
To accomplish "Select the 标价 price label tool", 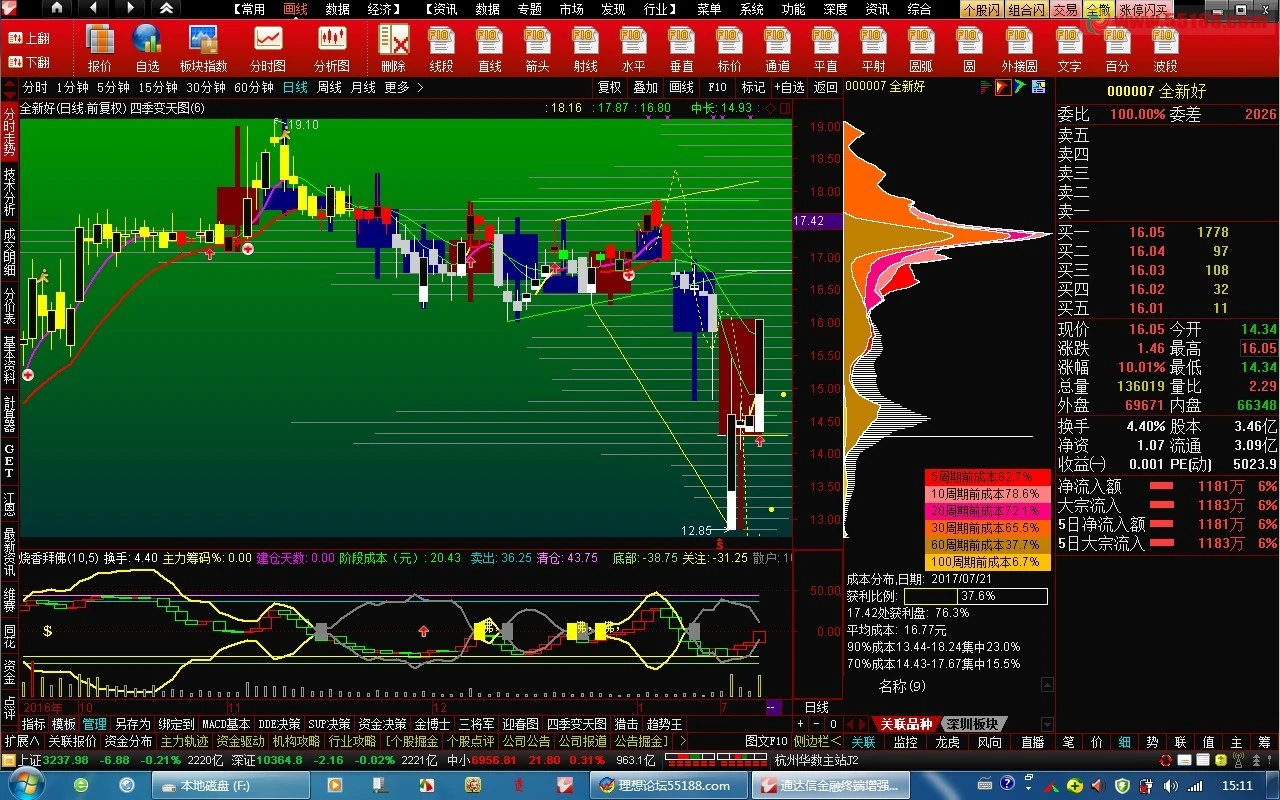I will coord(729,48).
